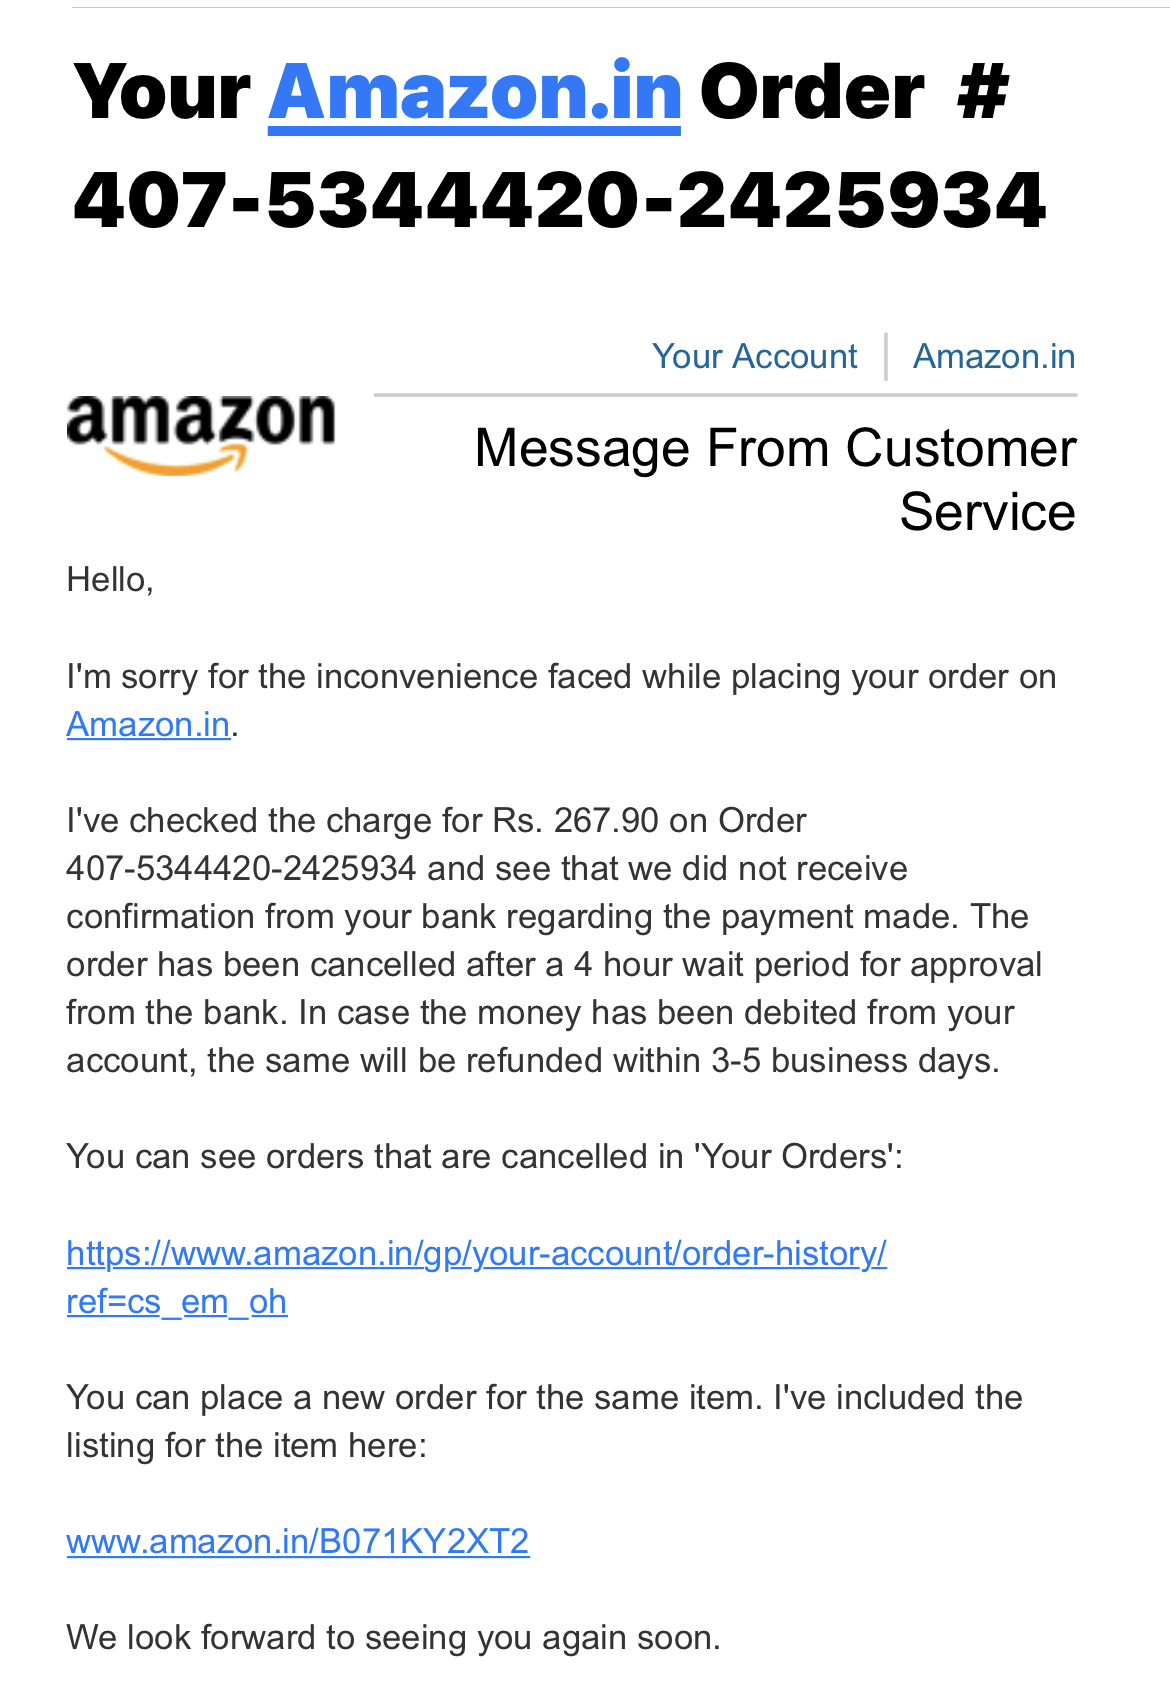Click the Hello greeting text

click(x=110, y=580)
